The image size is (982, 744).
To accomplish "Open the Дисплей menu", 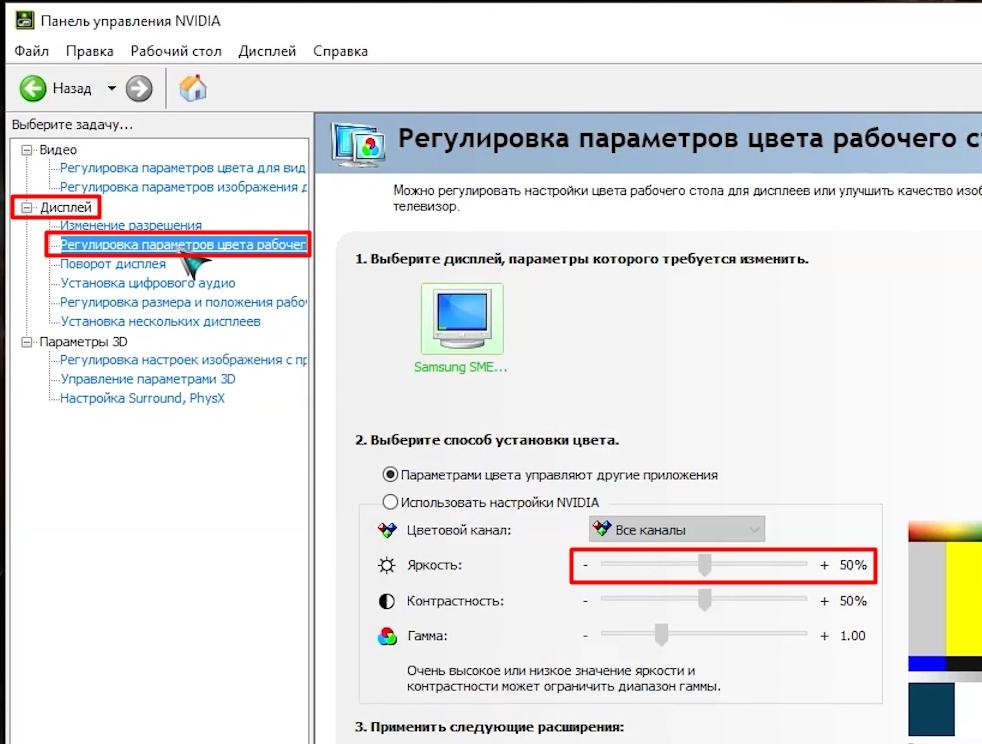I will tap(267, 51).
